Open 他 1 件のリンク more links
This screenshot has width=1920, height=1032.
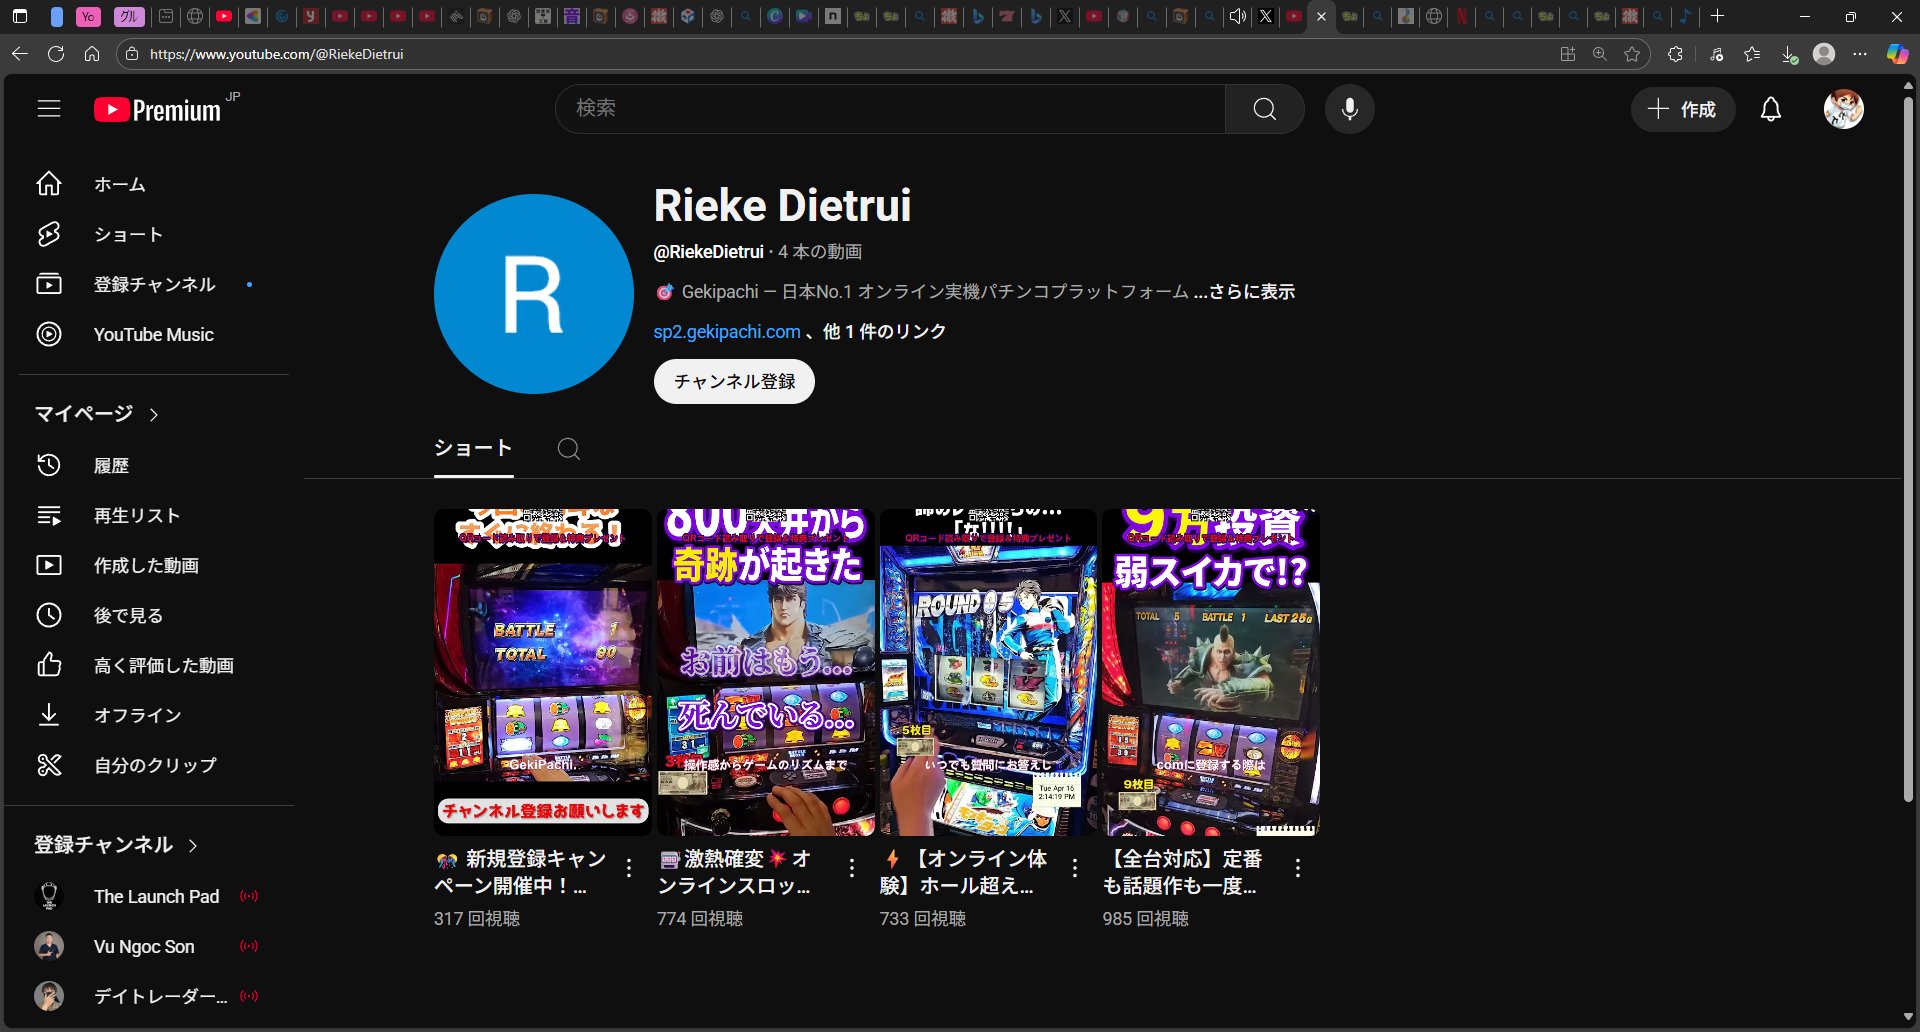[884, 332]
